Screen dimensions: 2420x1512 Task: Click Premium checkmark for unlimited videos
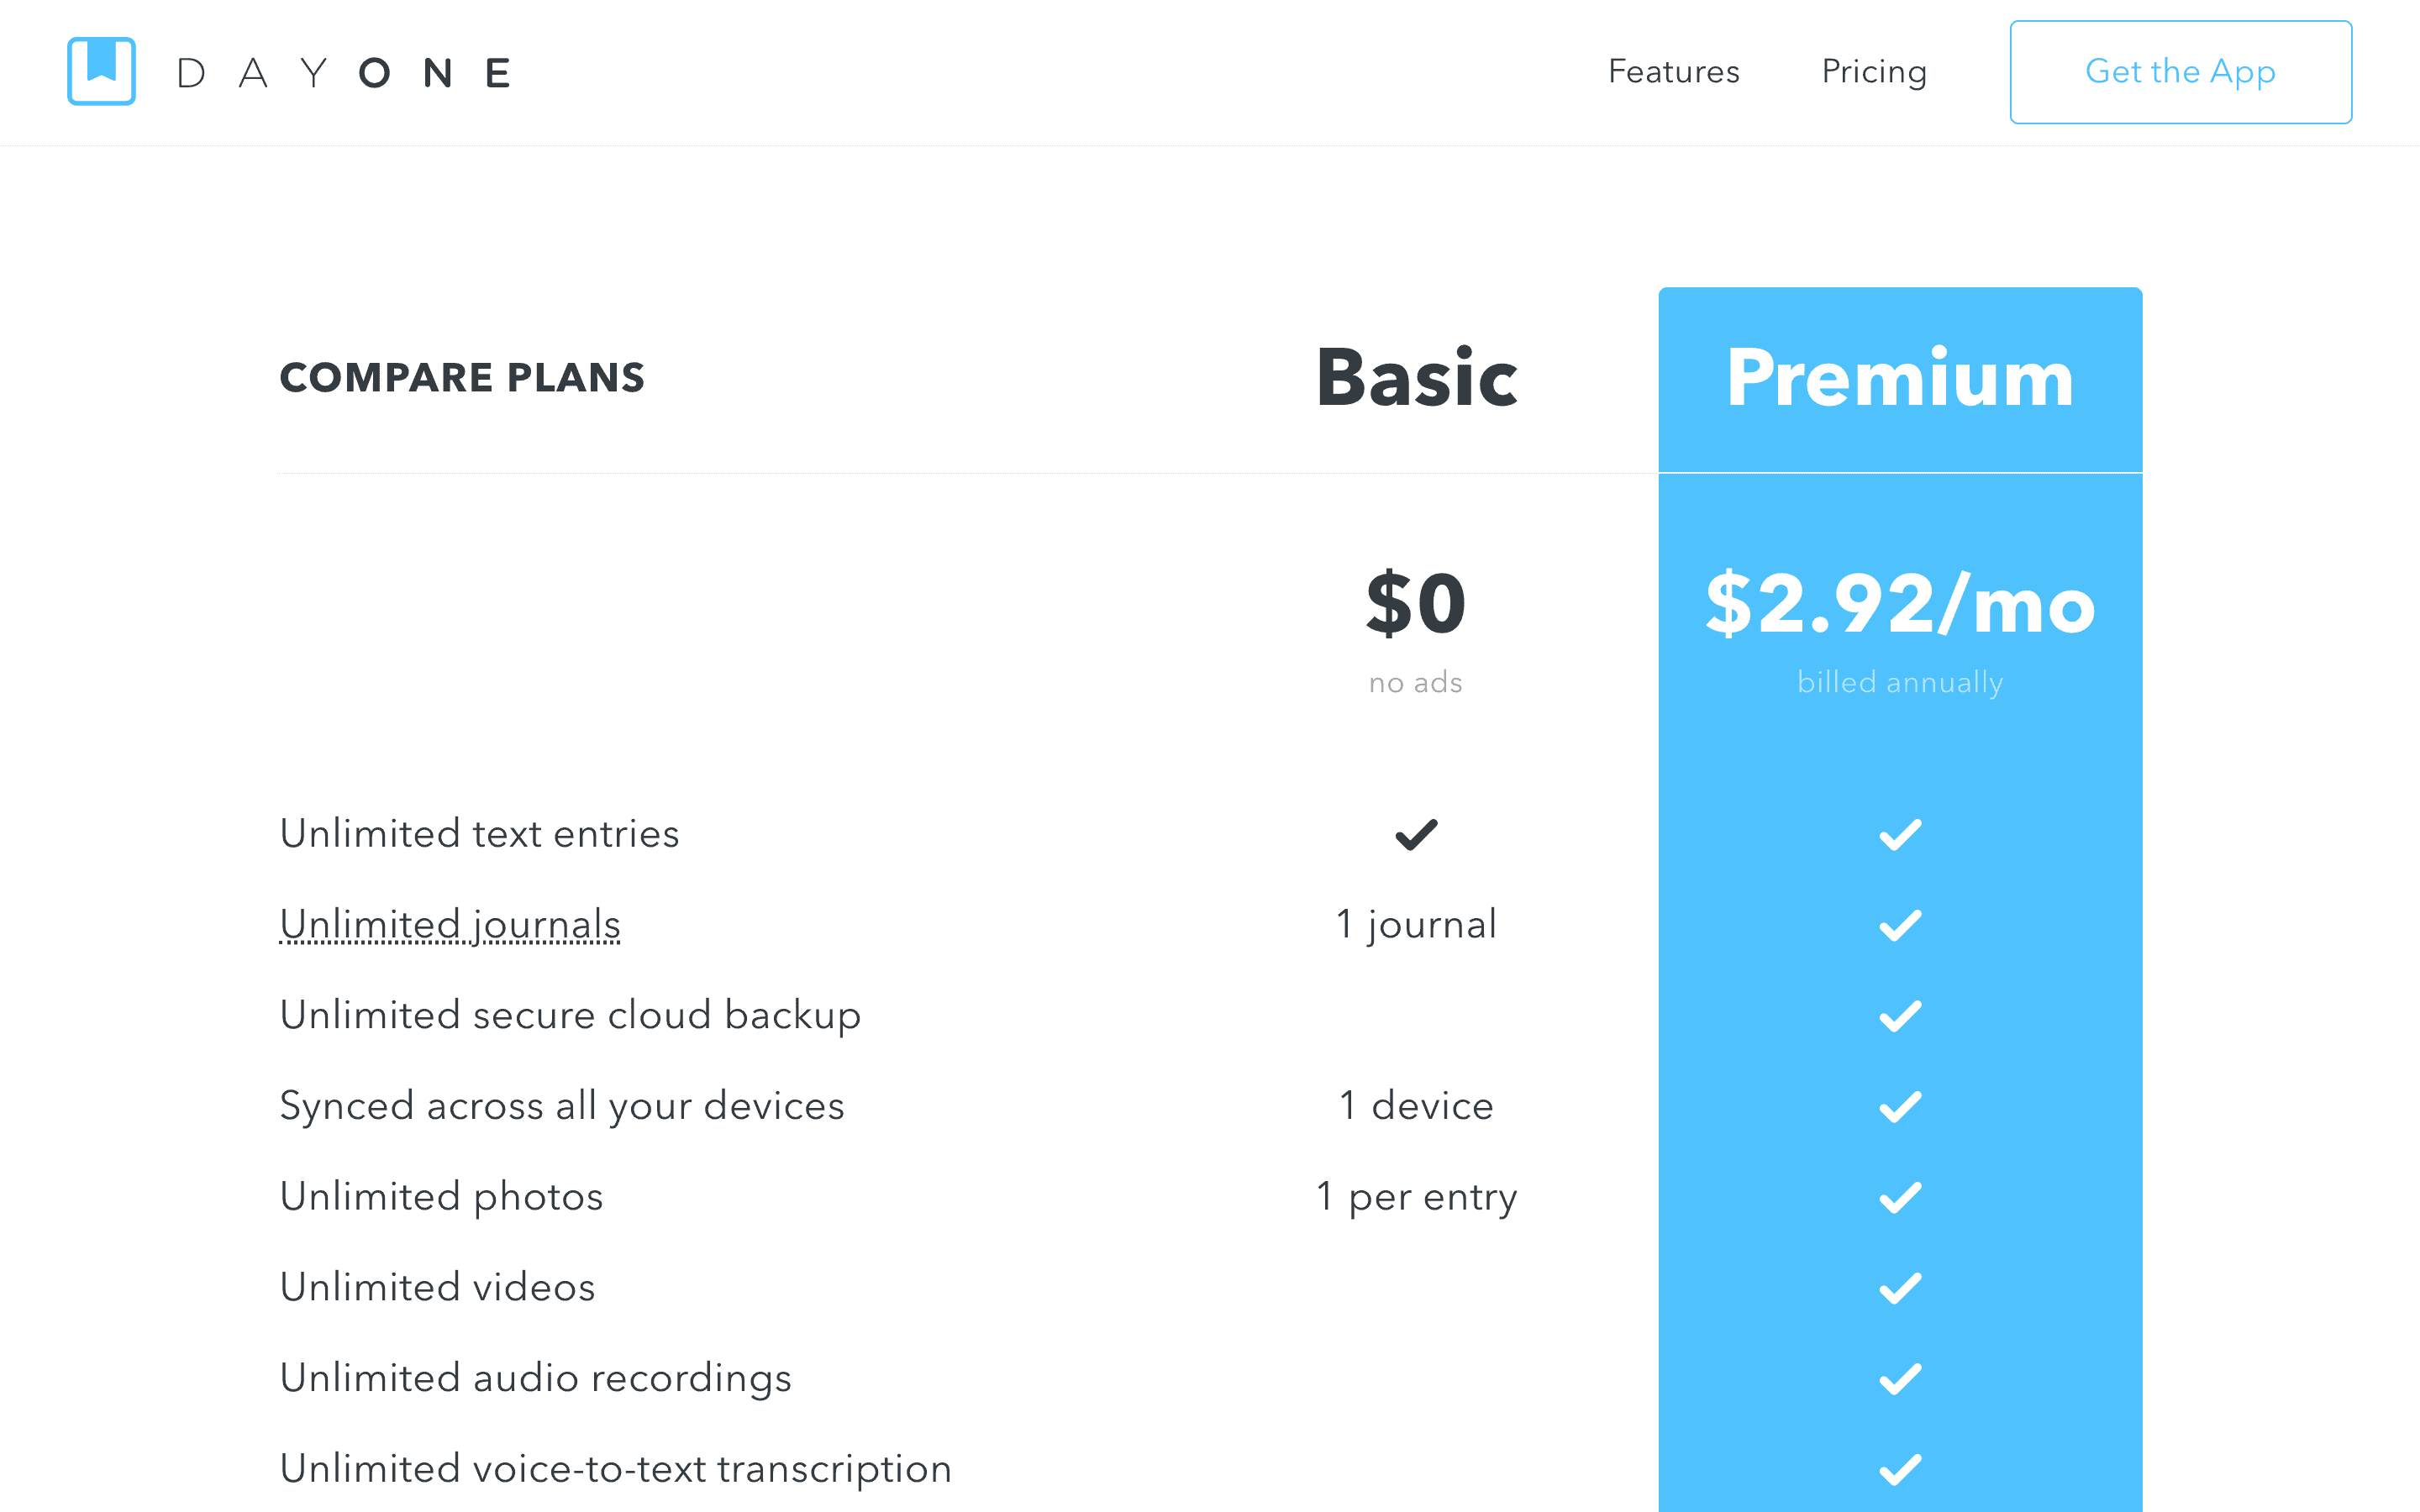(1900, 1288)
